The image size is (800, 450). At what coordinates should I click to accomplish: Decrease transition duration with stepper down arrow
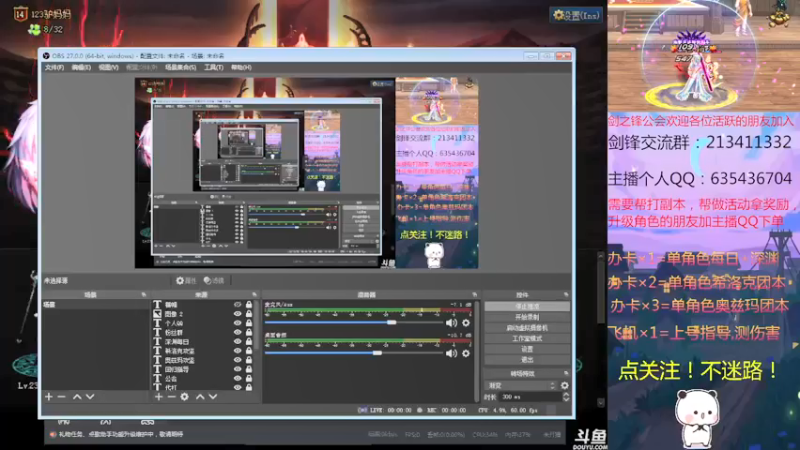pyautogui.click(x=566, y=399)
